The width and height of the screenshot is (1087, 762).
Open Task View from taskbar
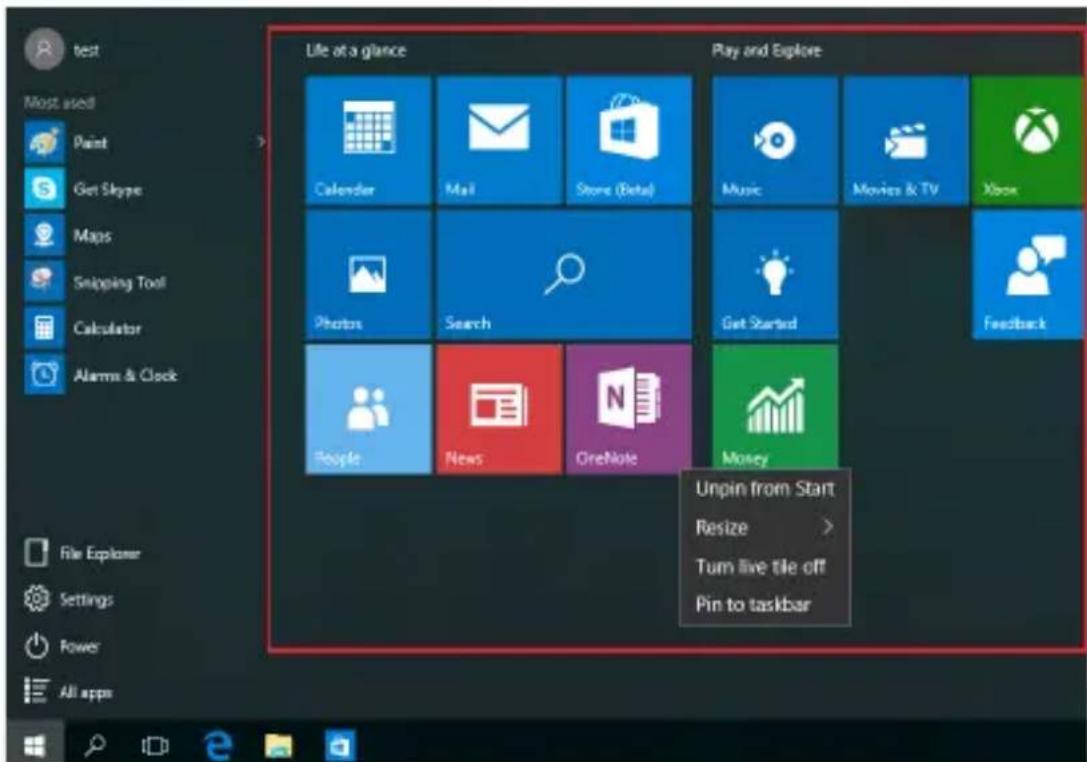pos(155,746)
